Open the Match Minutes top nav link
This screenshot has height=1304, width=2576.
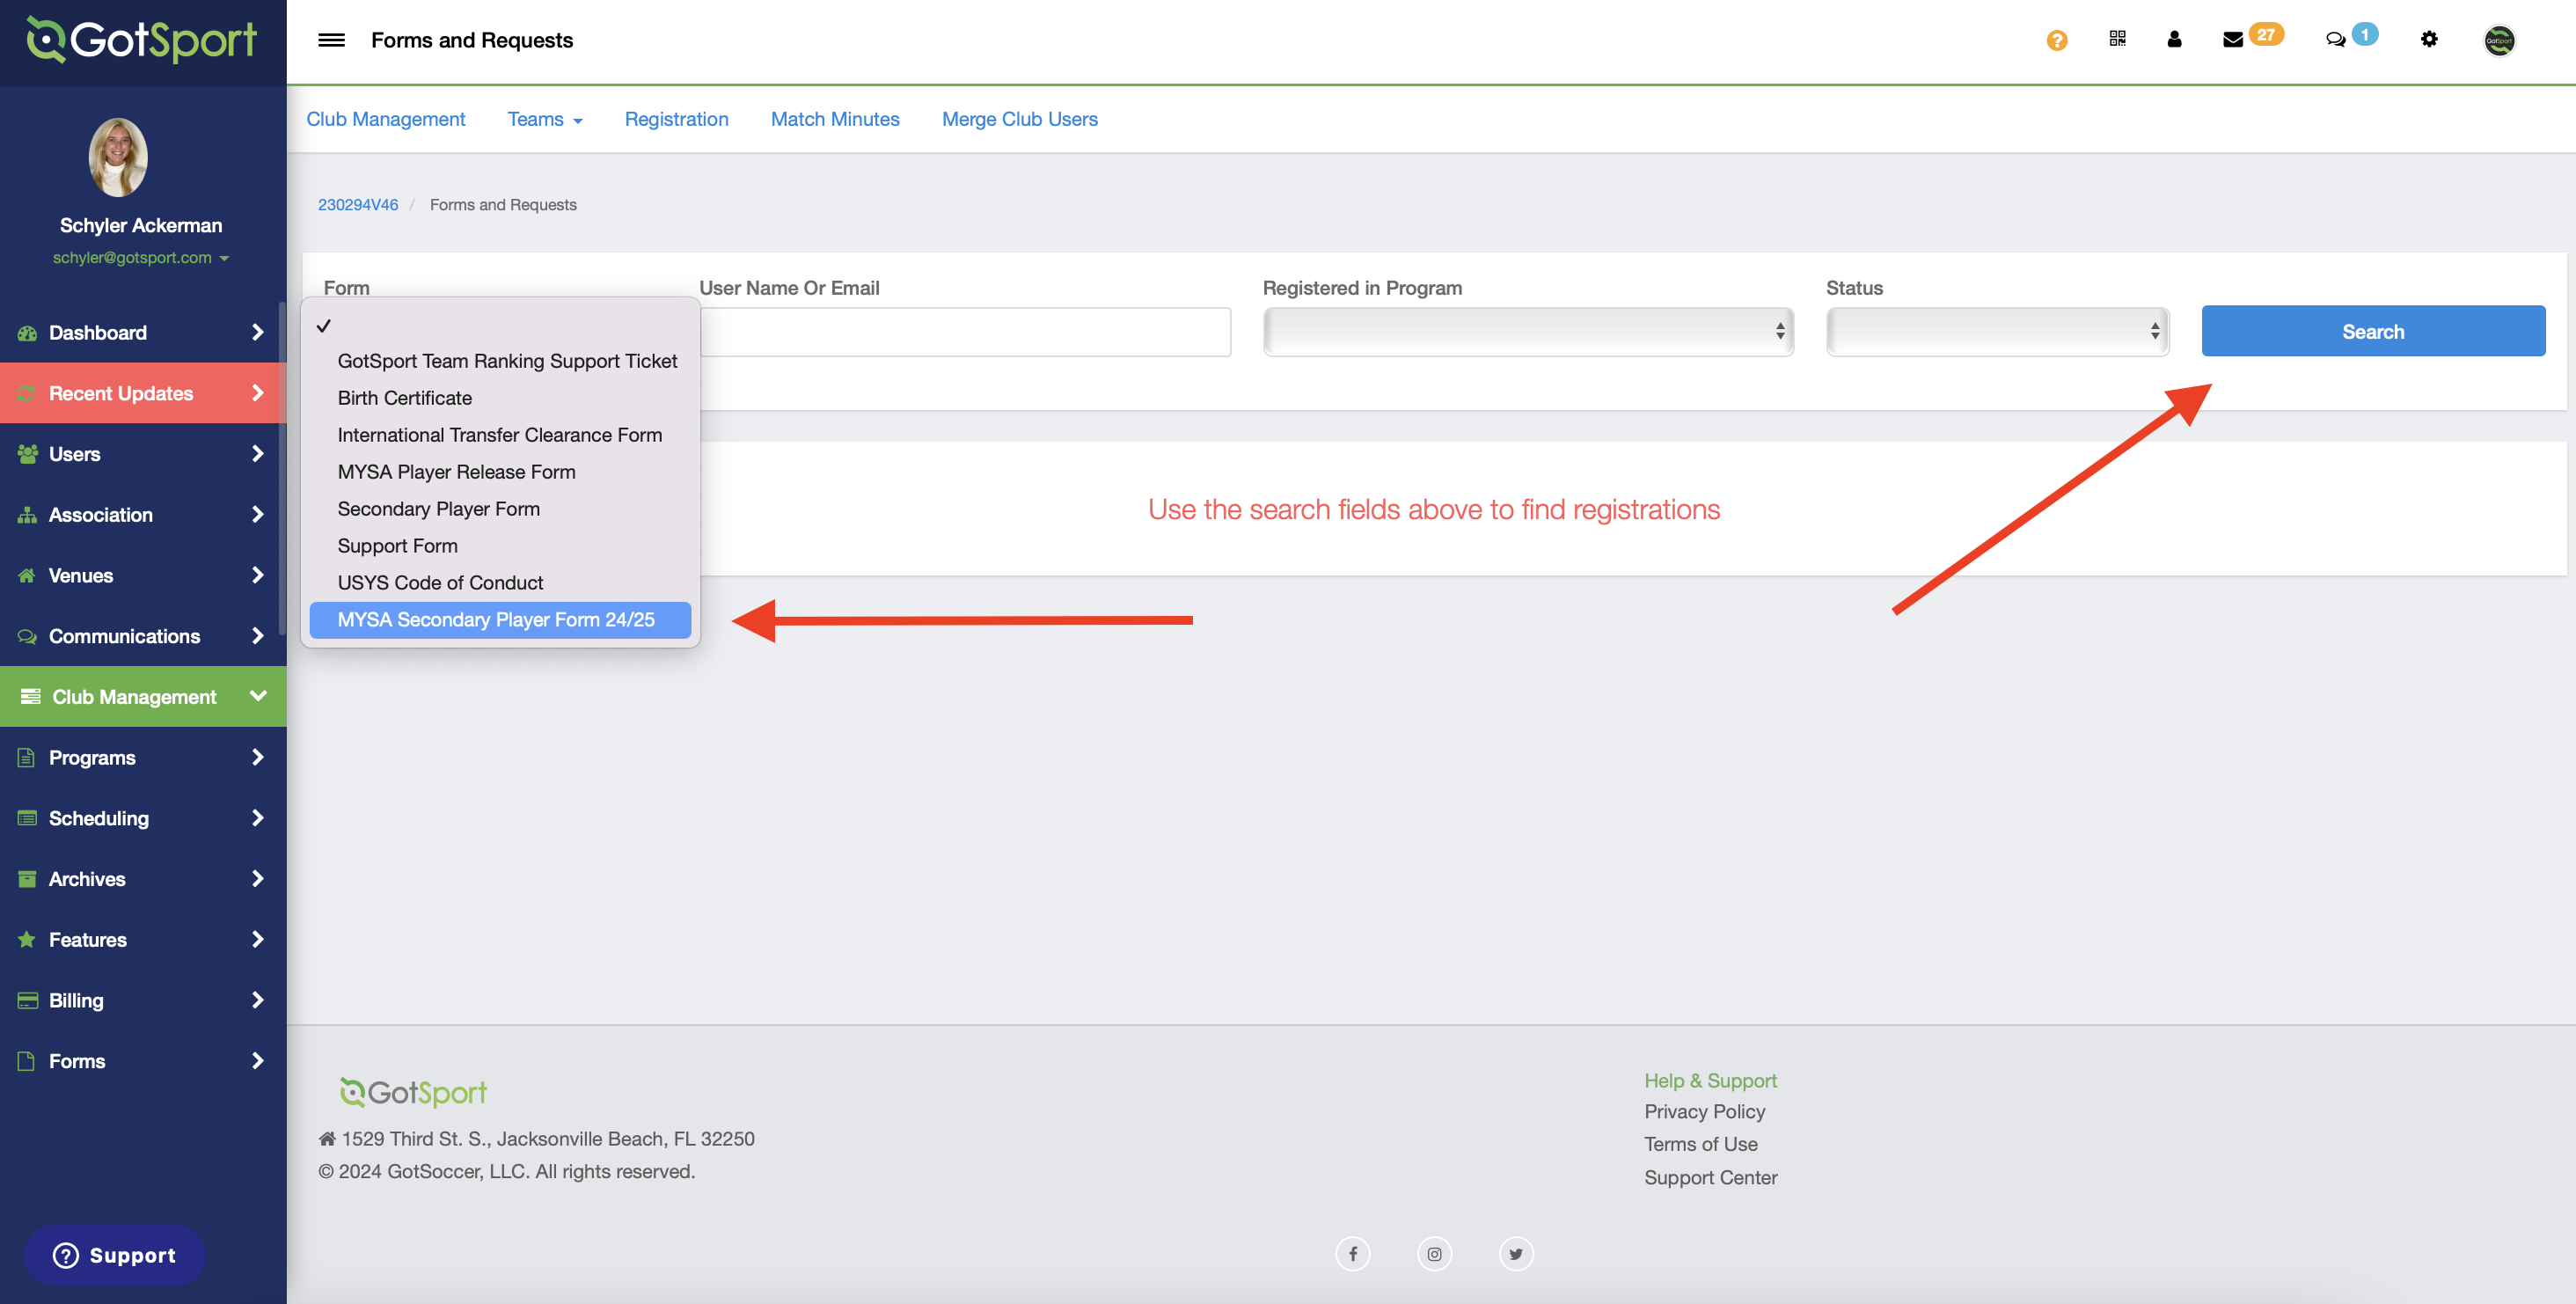click(x=835, y=119)
